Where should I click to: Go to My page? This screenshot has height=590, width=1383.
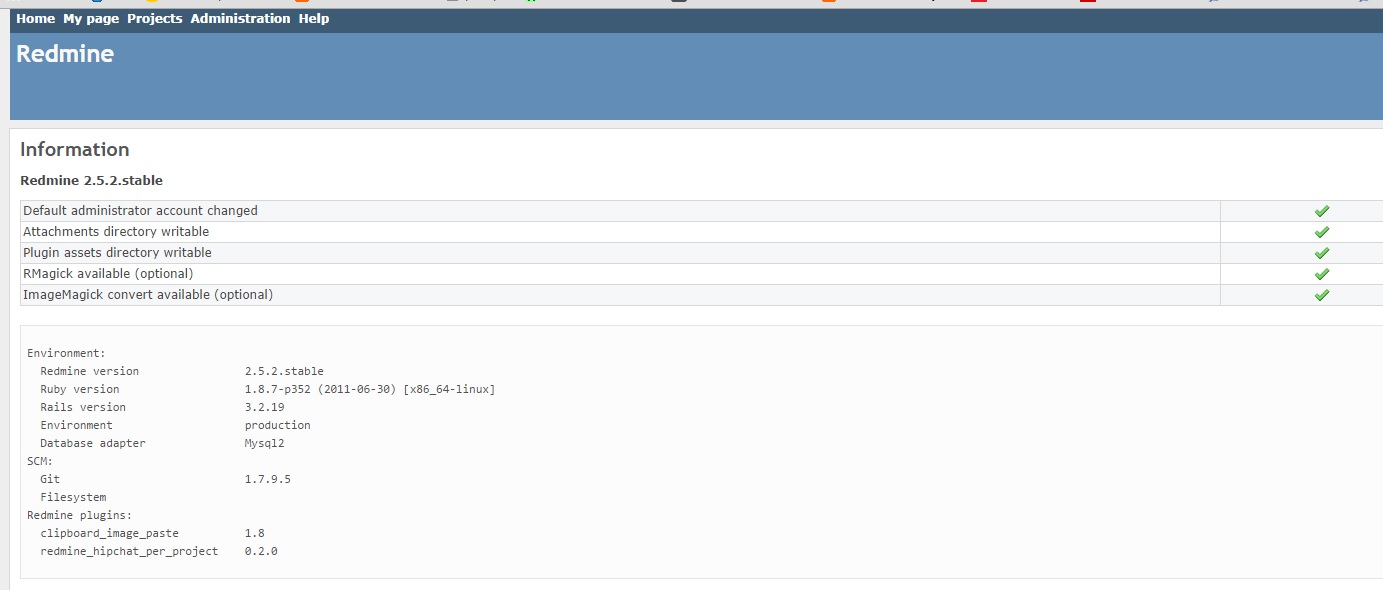tap(91, 19)
